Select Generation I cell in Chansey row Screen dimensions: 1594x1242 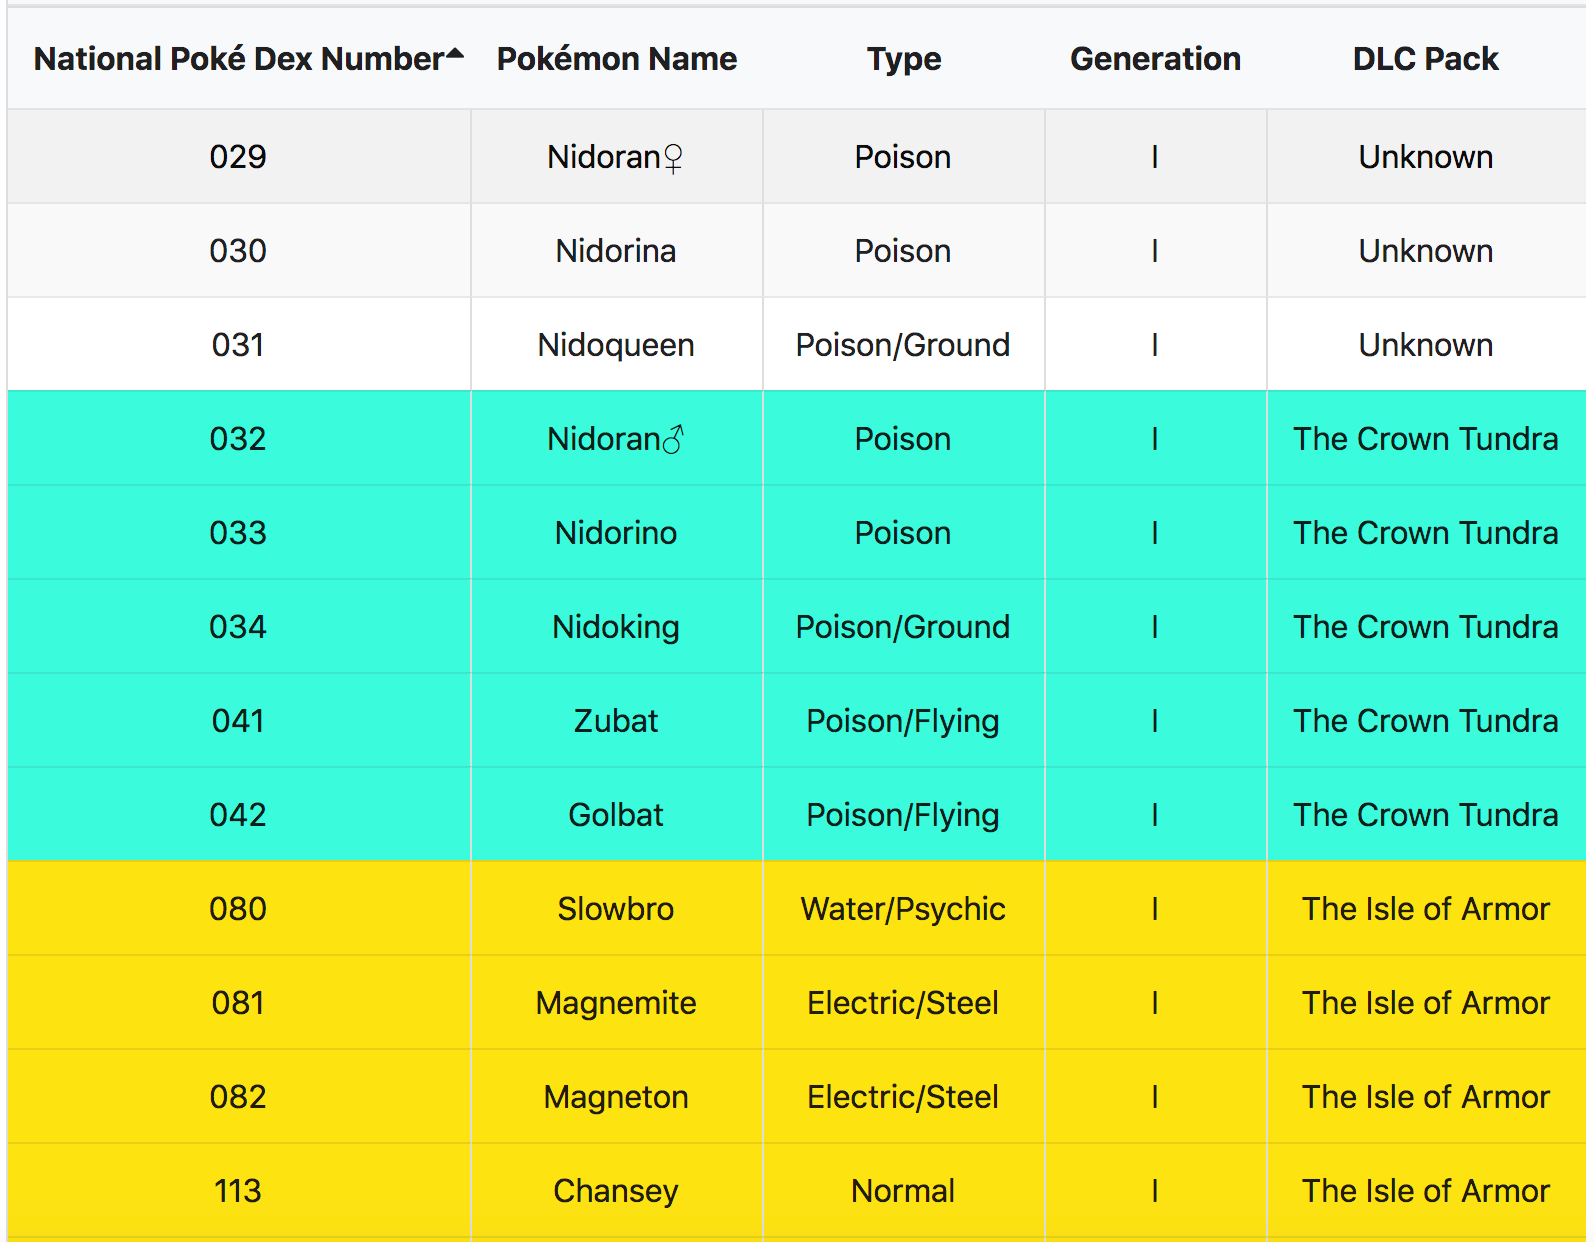tap(1155, 1191)
